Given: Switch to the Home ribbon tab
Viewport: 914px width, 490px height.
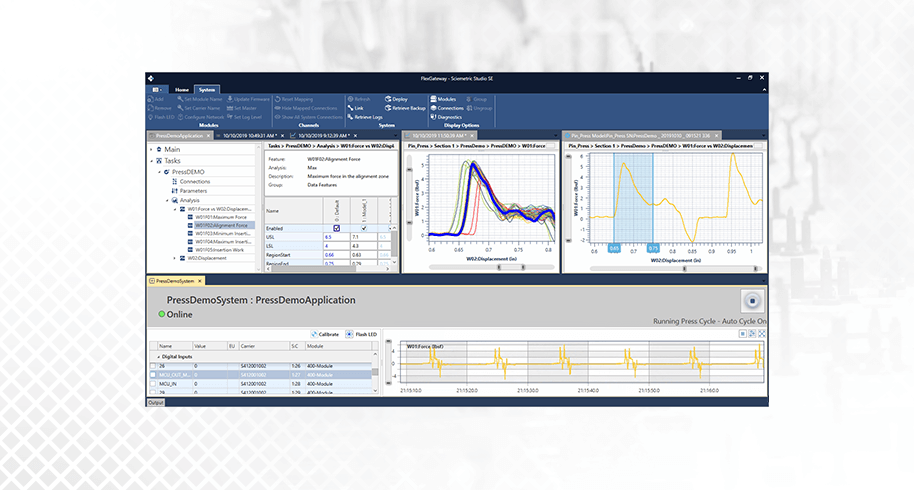Looking at the screenshot, I should pos(182,89).
